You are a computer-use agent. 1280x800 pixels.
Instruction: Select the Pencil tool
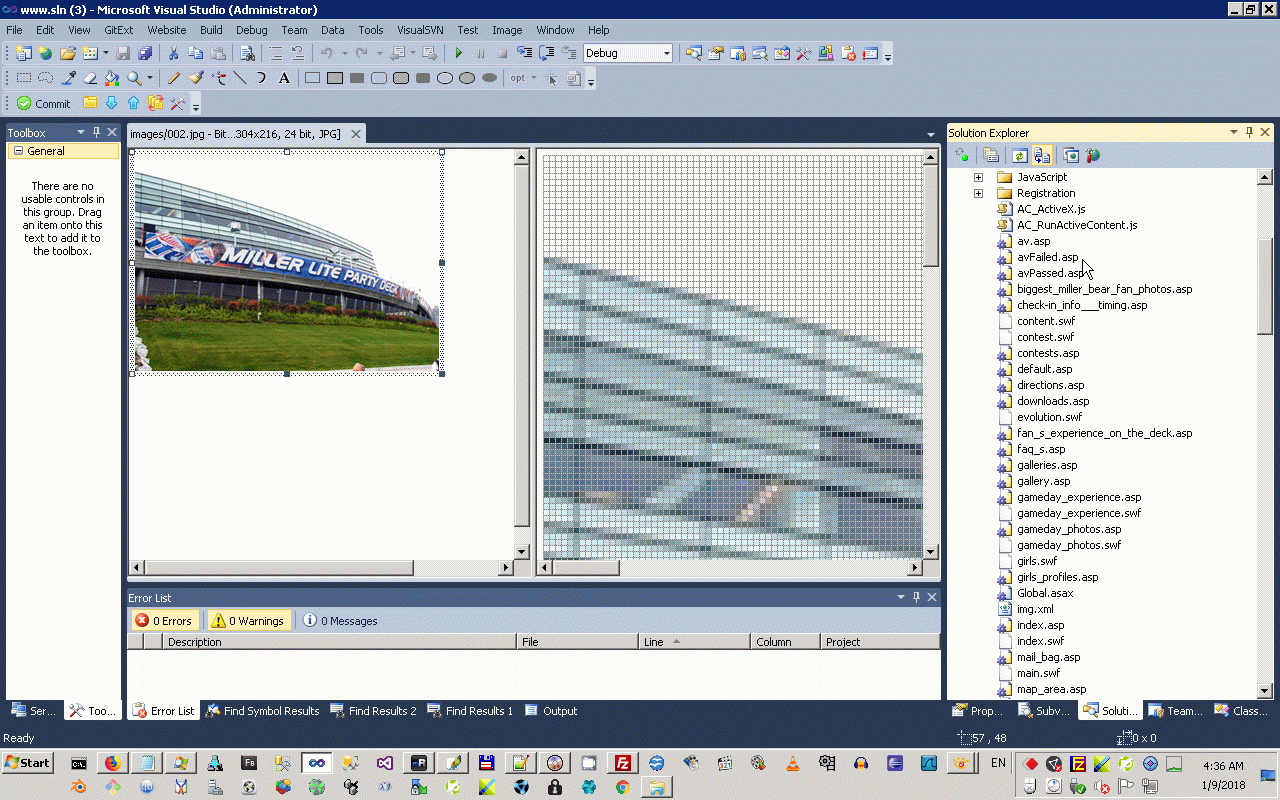174,78
